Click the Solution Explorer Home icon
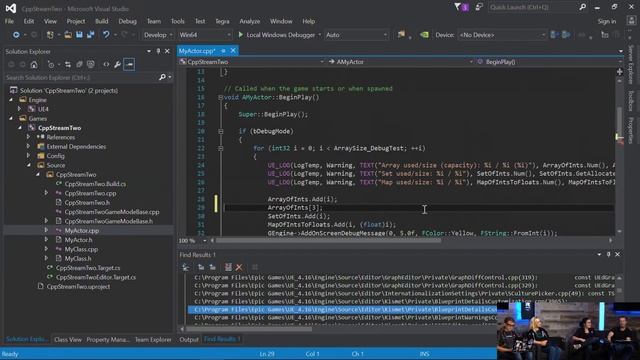 pyautogui.click(x=34, y=64)
